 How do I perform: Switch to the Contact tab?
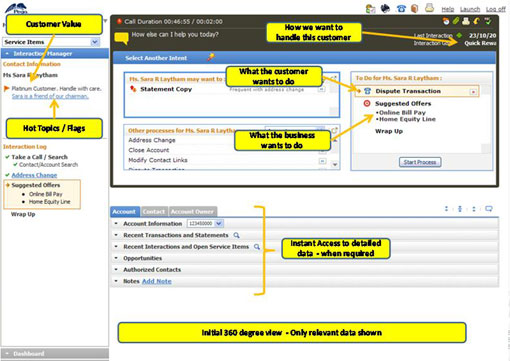pos(154,212)
